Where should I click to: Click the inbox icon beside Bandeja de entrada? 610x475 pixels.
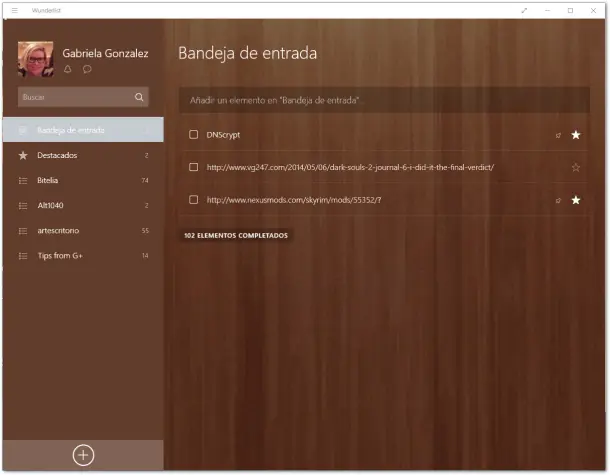23,130
